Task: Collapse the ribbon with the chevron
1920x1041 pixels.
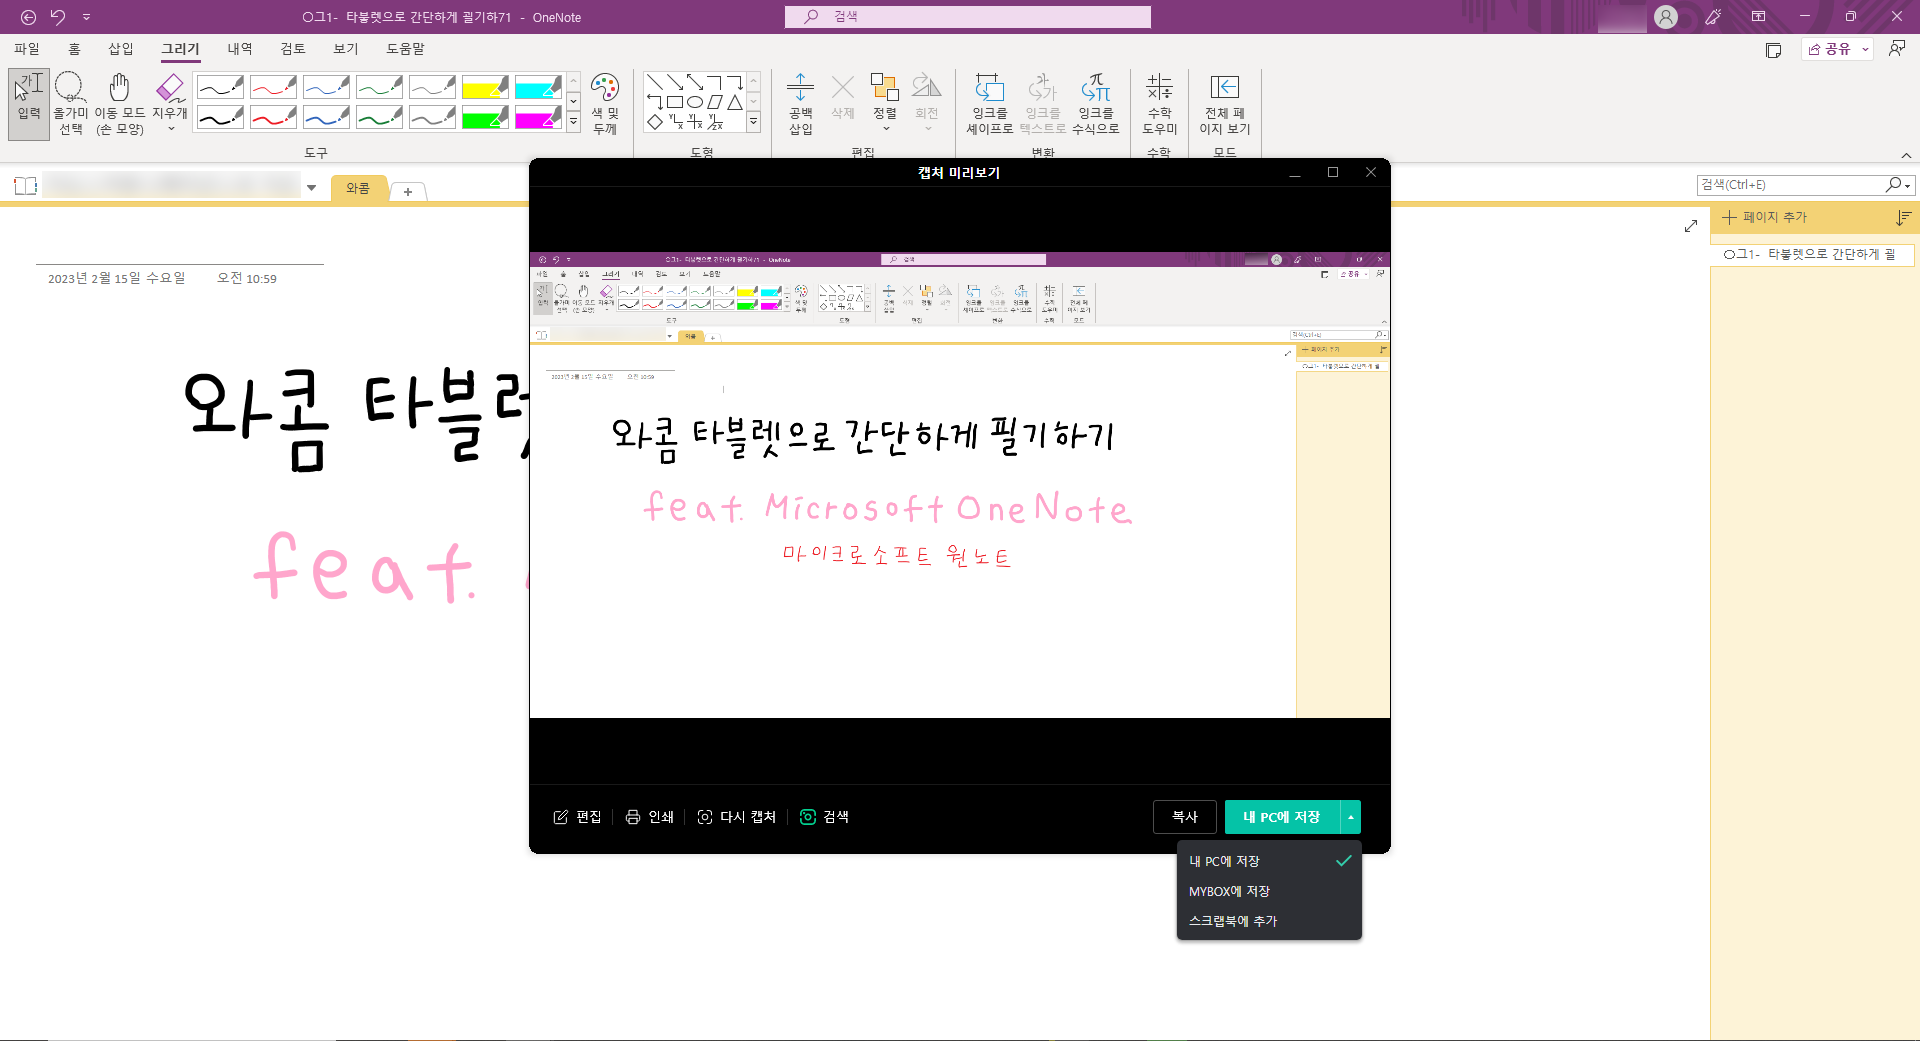Action: tap(1906, 155)
